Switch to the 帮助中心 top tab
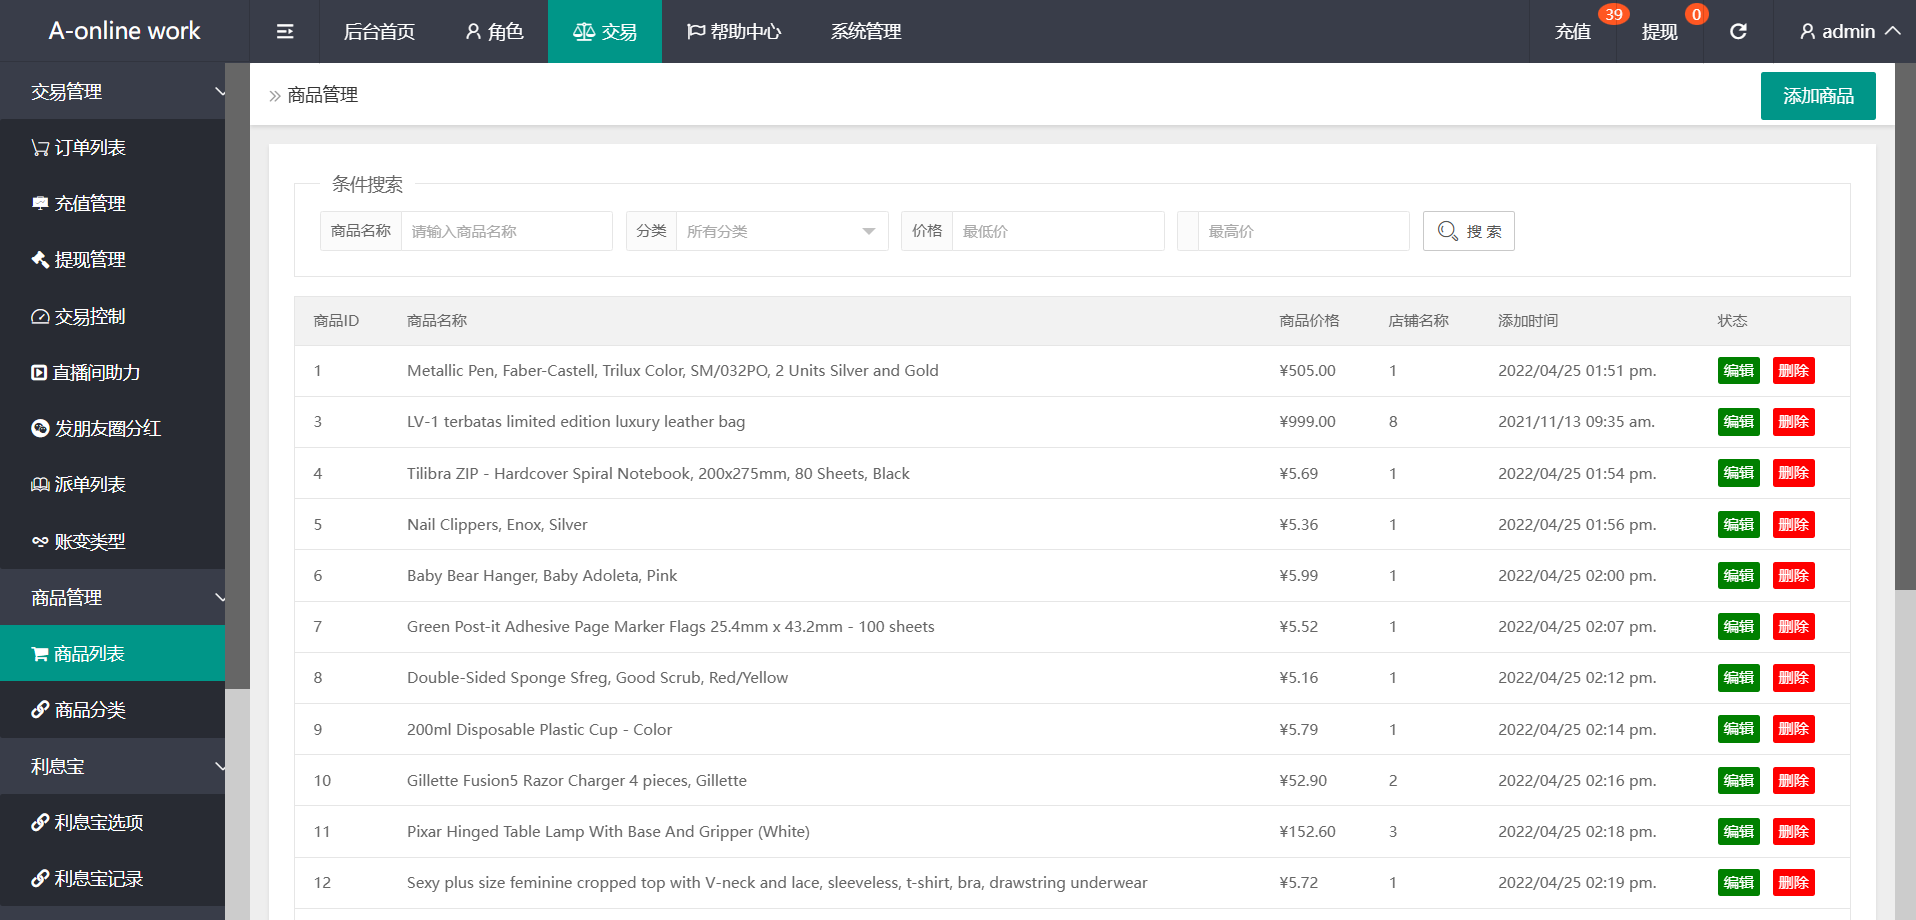The width and height of the screenshot is (1916, 920). point(734,32)
